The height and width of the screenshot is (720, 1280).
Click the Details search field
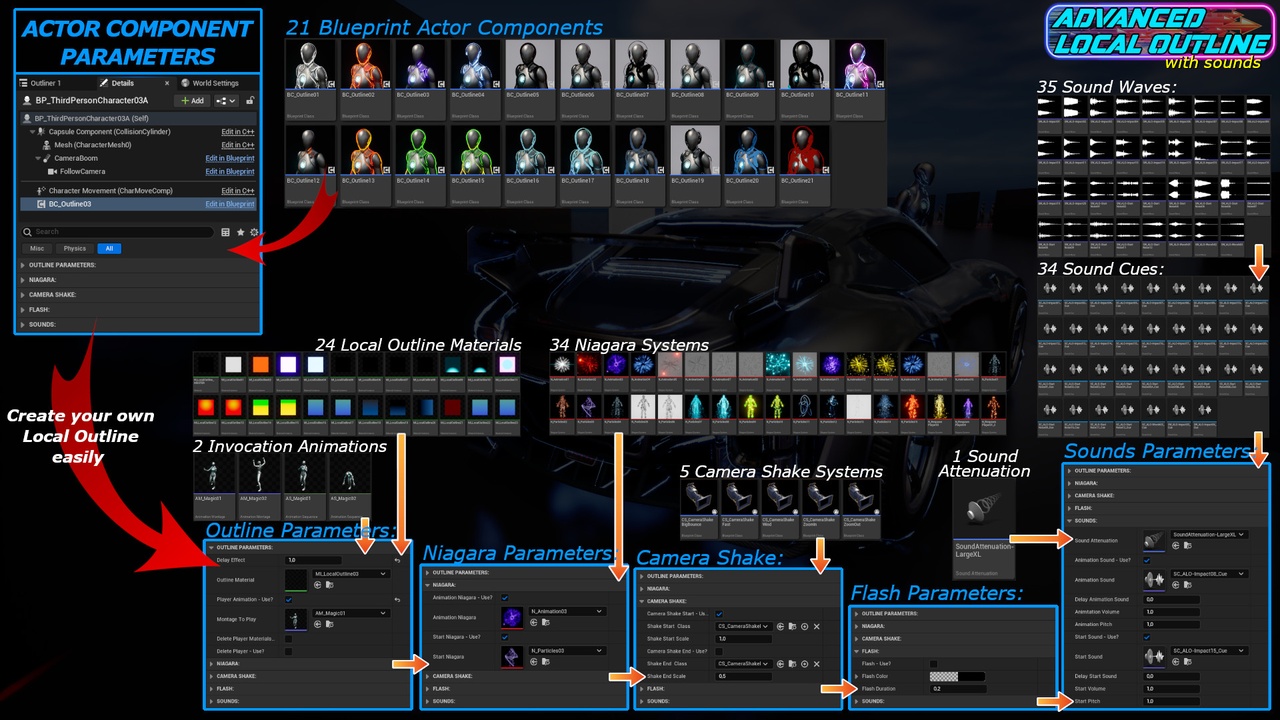point(117,232)
